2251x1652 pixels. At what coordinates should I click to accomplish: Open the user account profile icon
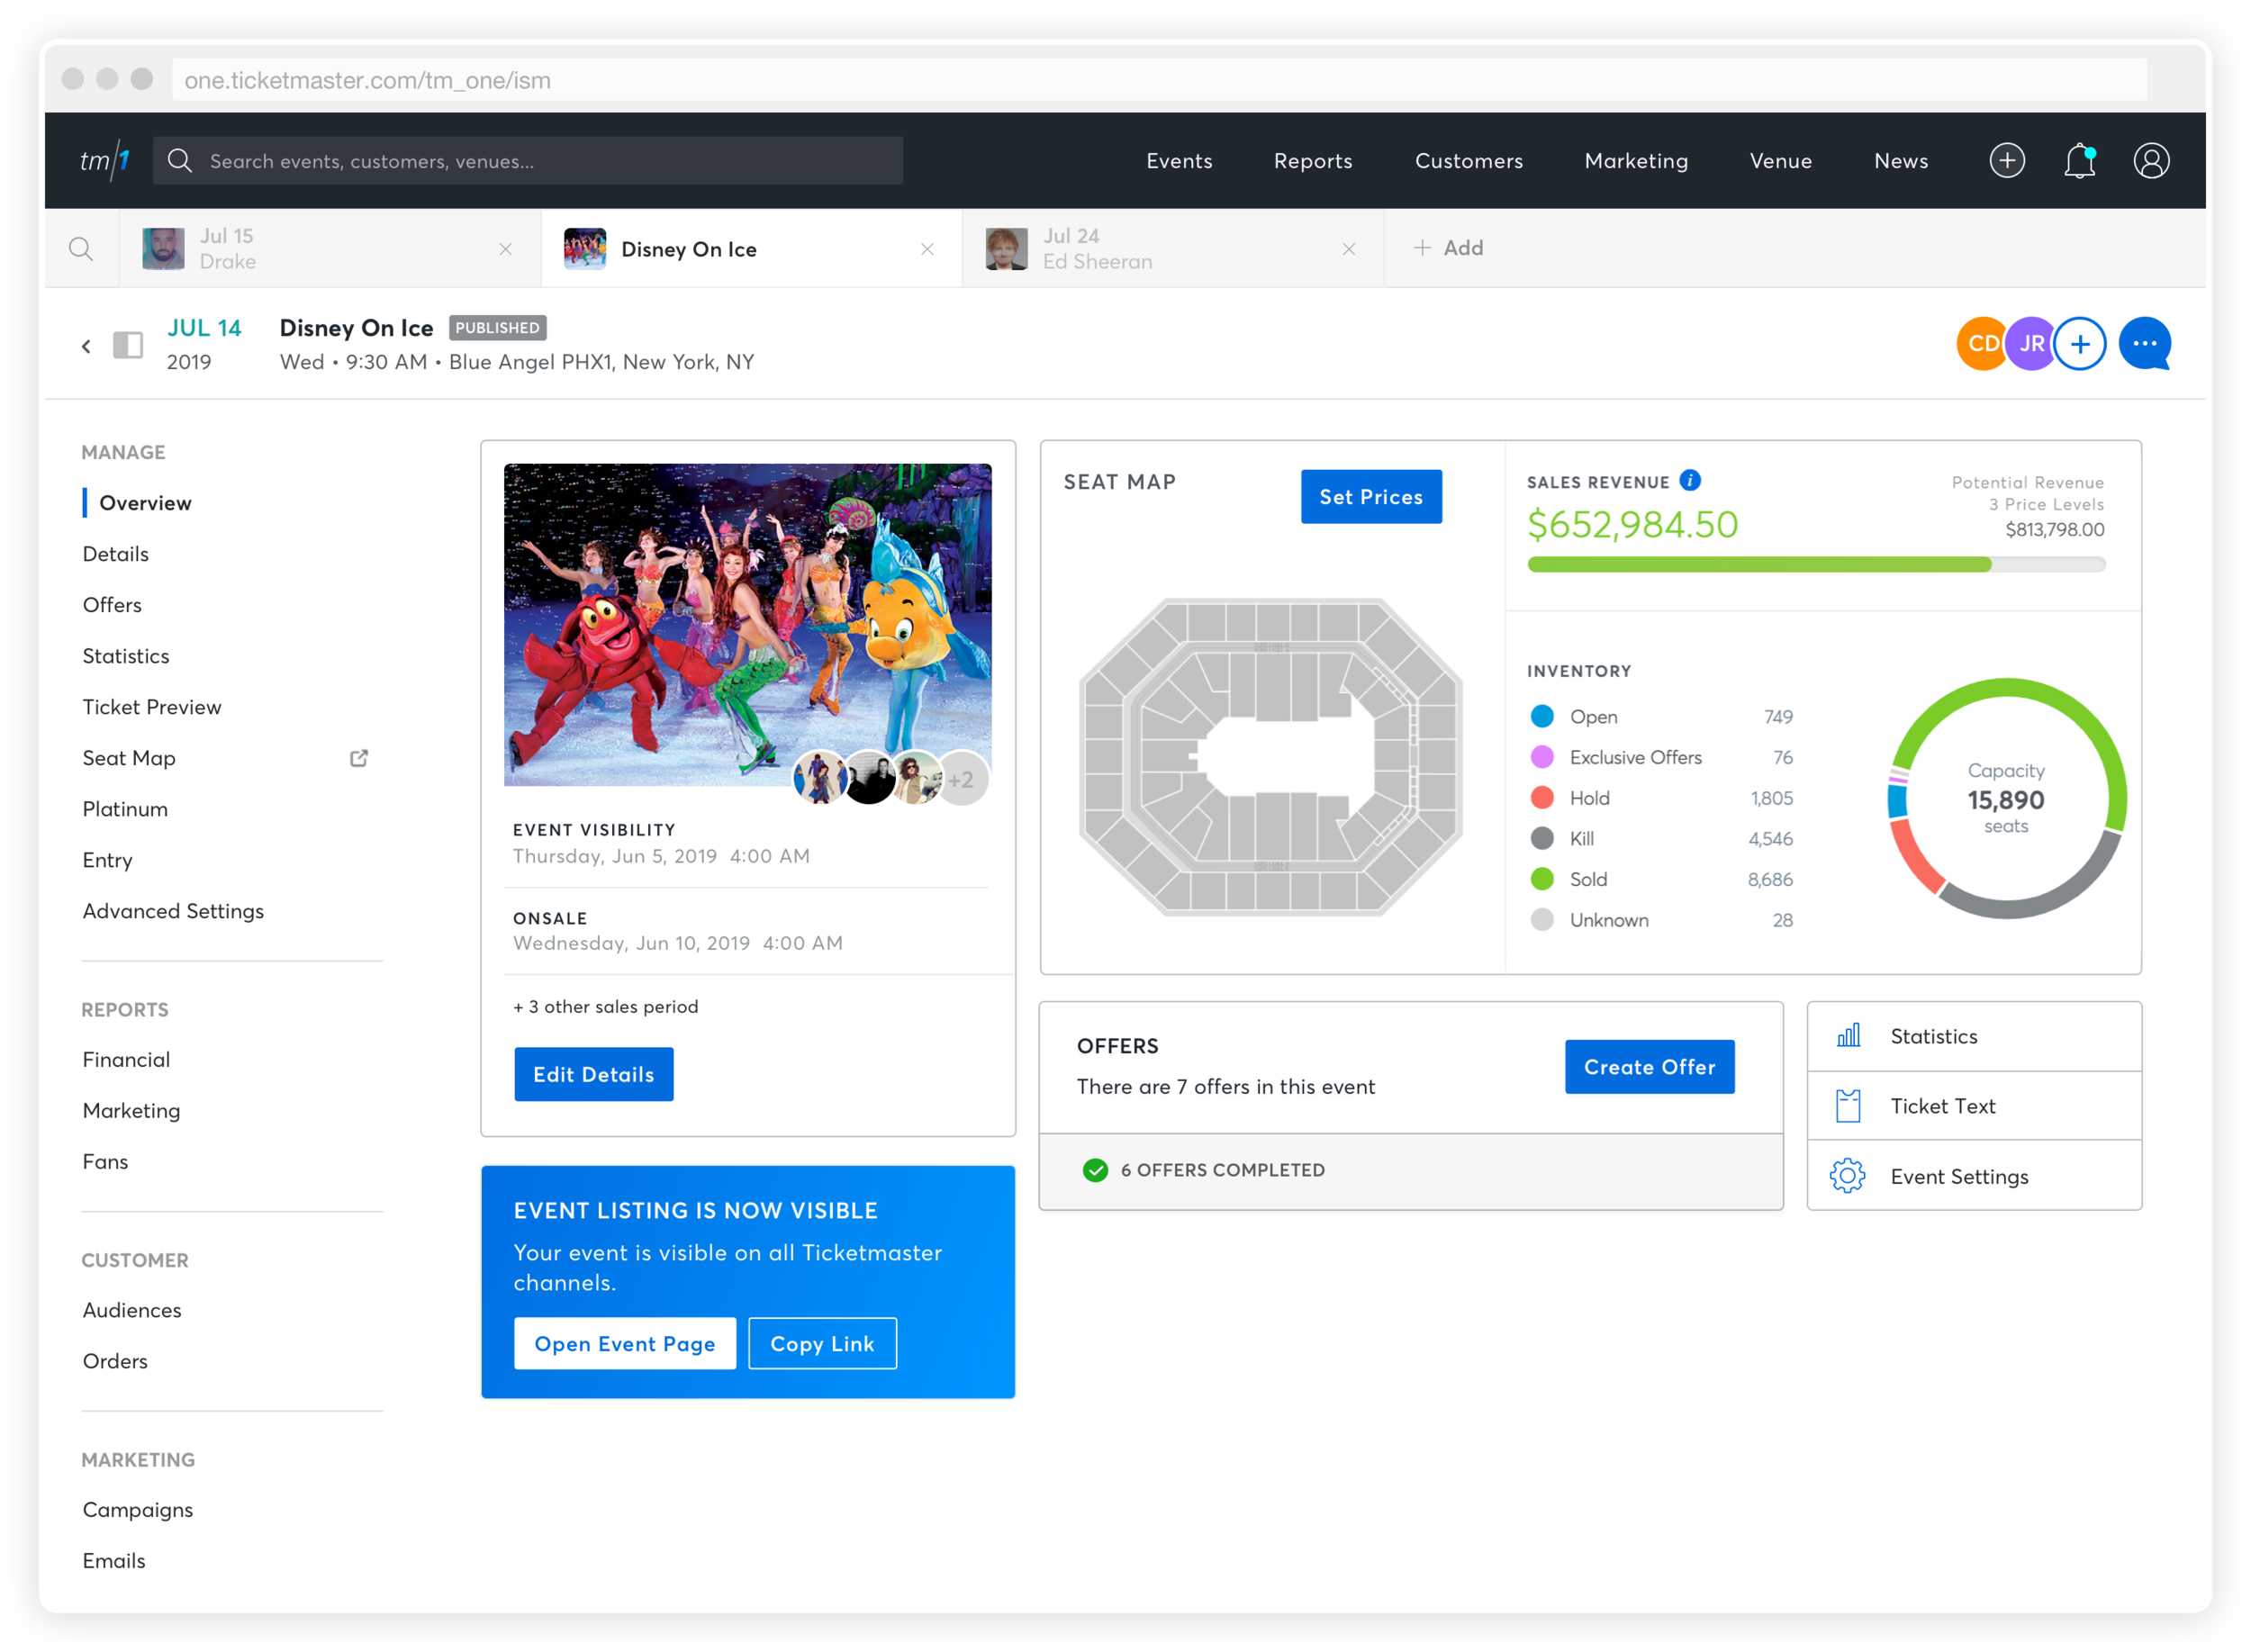click(x=2151, y=161)
